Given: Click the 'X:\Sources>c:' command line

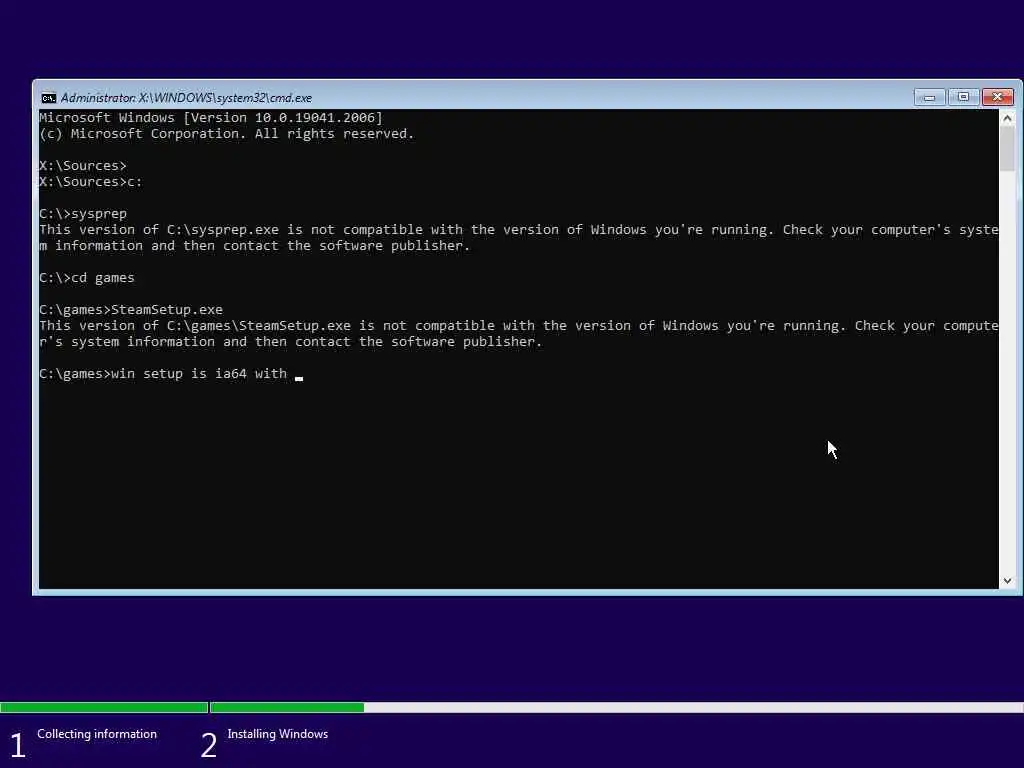Looking at the screenshot, I should [x=91, y=182].
